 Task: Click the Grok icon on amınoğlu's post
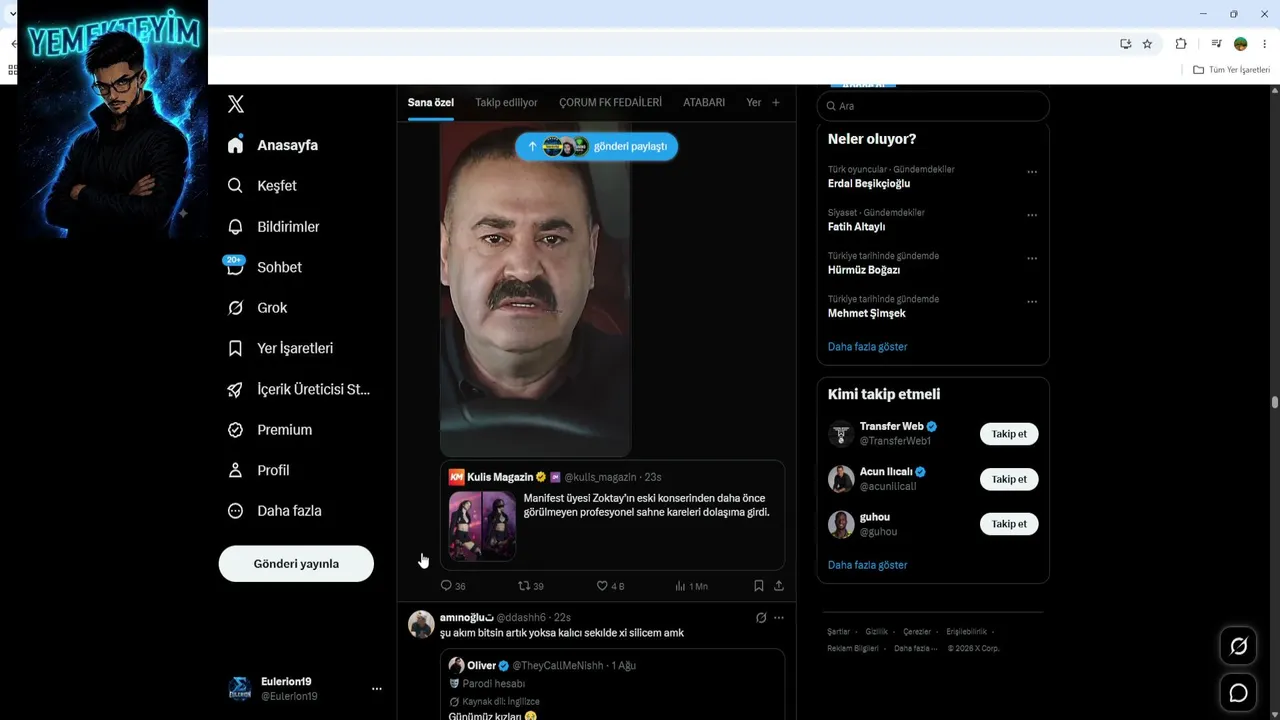pos(761,618)
